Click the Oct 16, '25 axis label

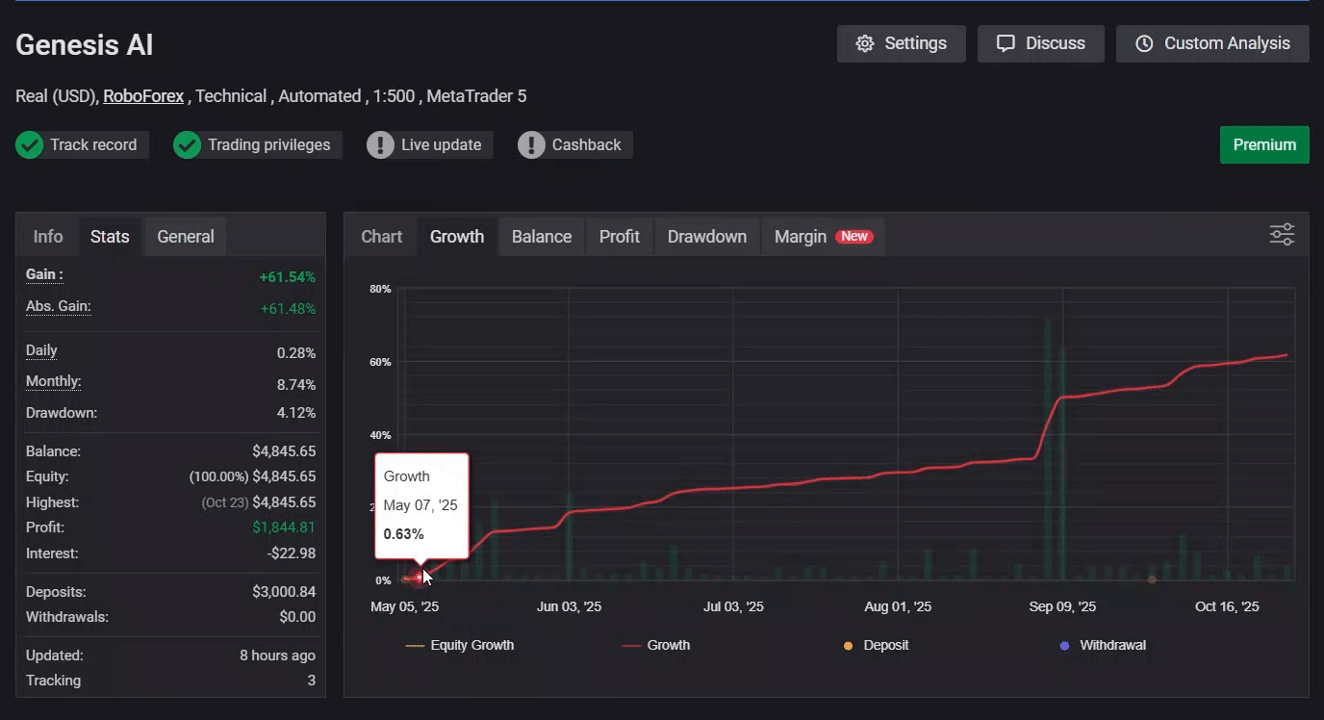click(1227, 607)
